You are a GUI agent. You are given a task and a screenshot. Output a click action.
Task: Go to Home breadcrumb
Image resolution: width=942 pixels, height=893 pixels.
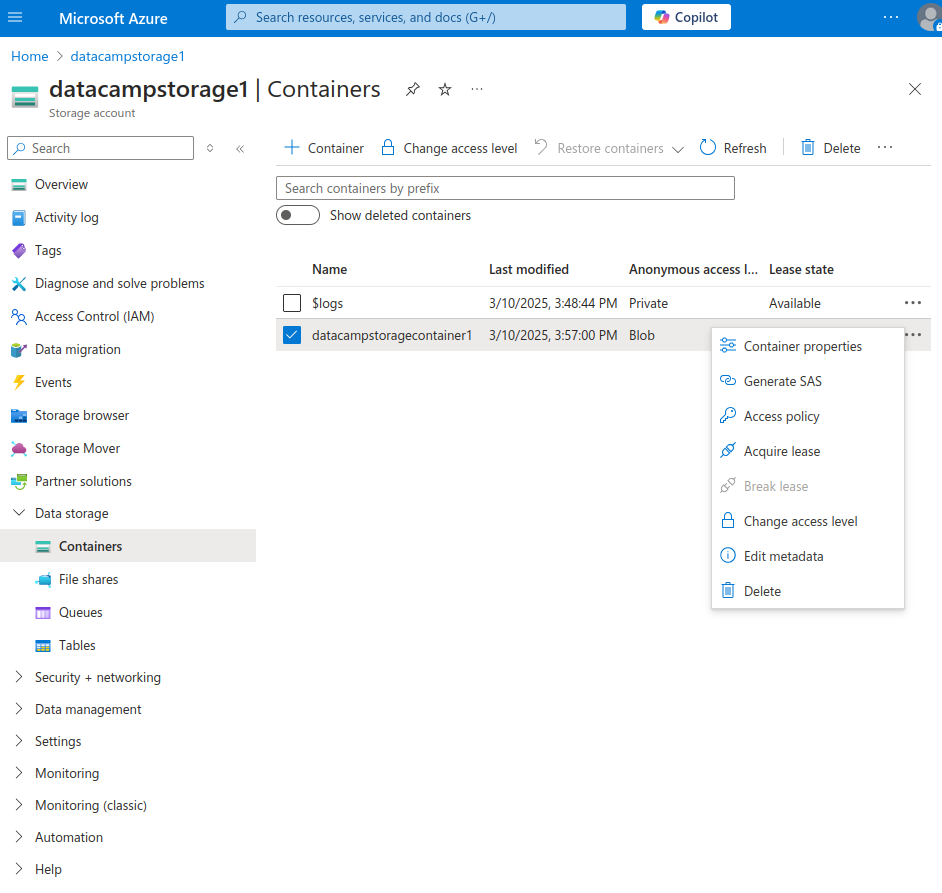(29, 56)
